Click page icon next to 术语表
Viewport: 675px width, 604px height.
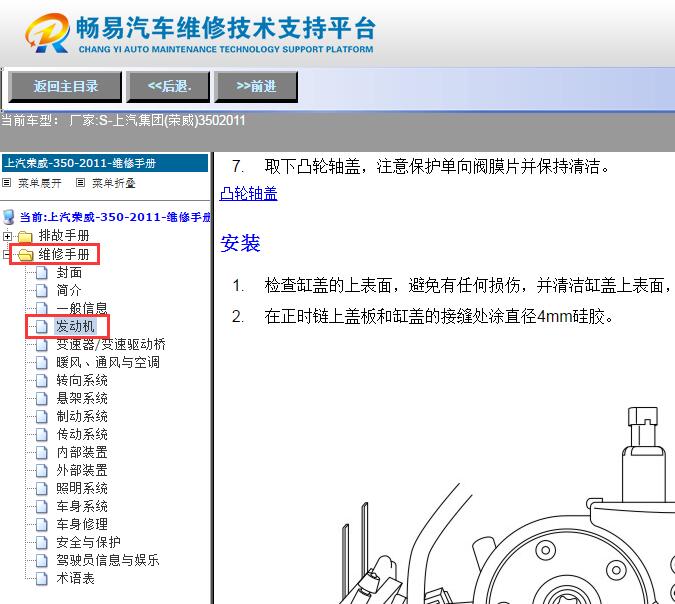point(42,579)
